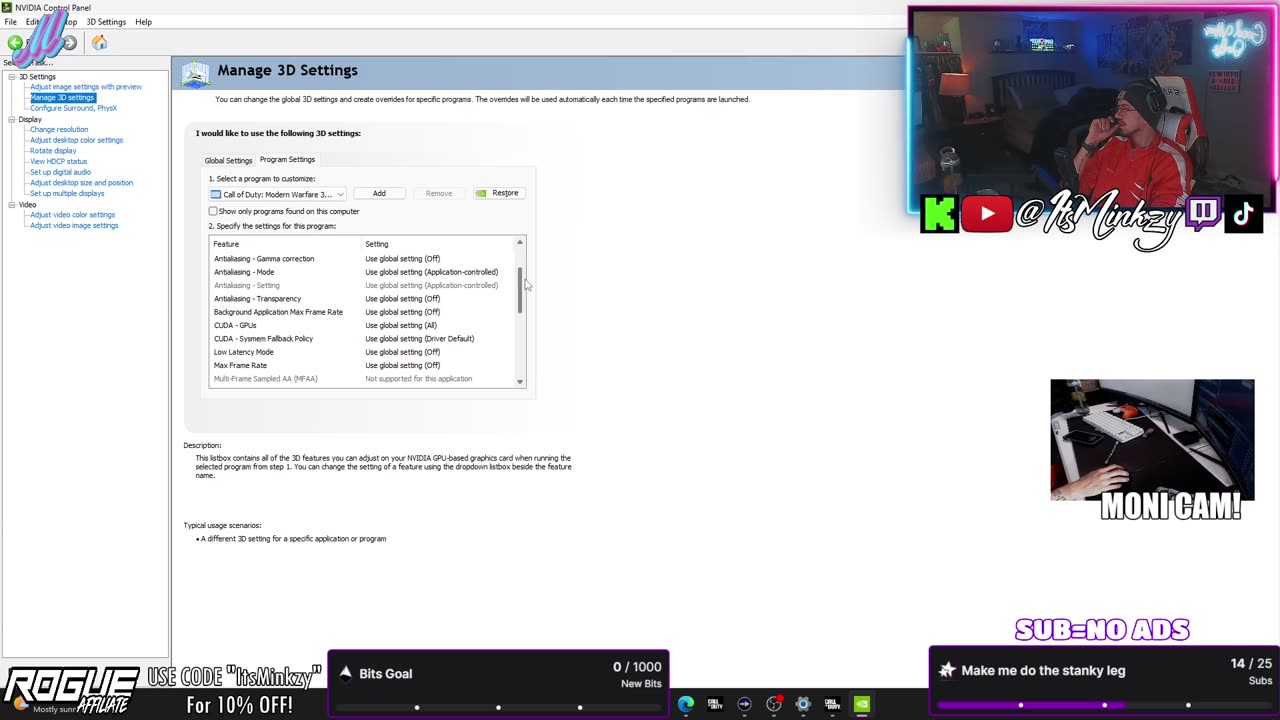Open the Max Frame Rate setting dropdown

[x=402, y=365]
